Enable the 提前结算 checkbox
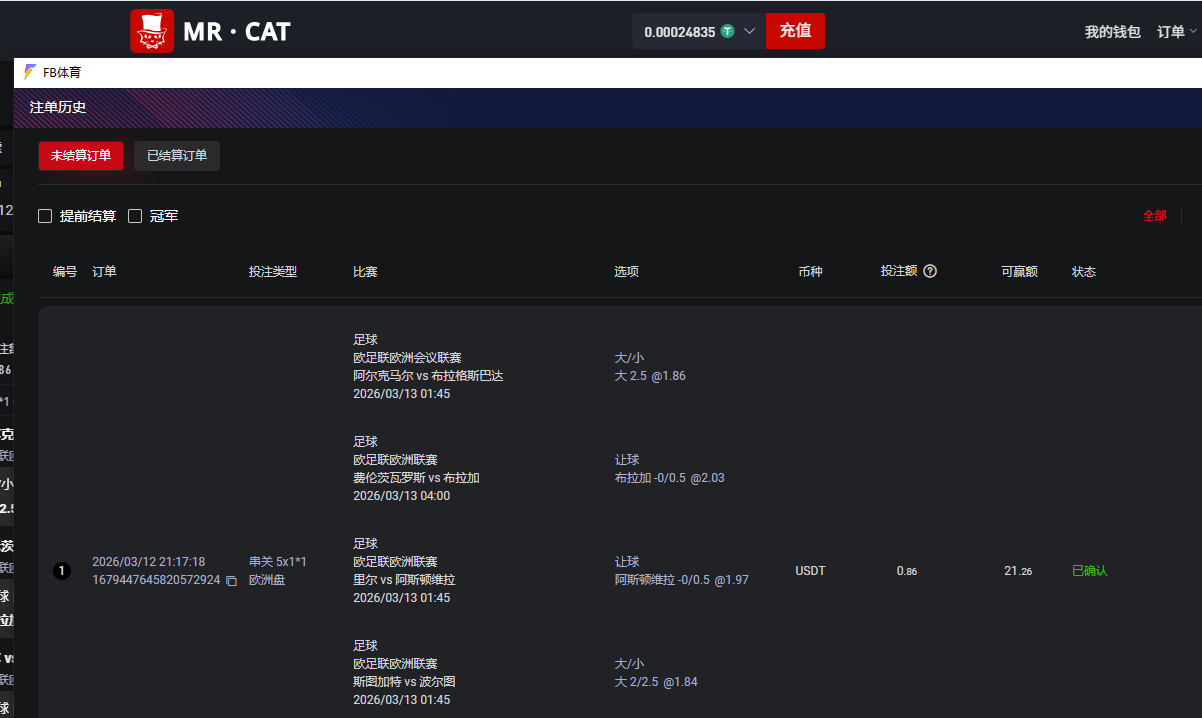 coord(44,215)
